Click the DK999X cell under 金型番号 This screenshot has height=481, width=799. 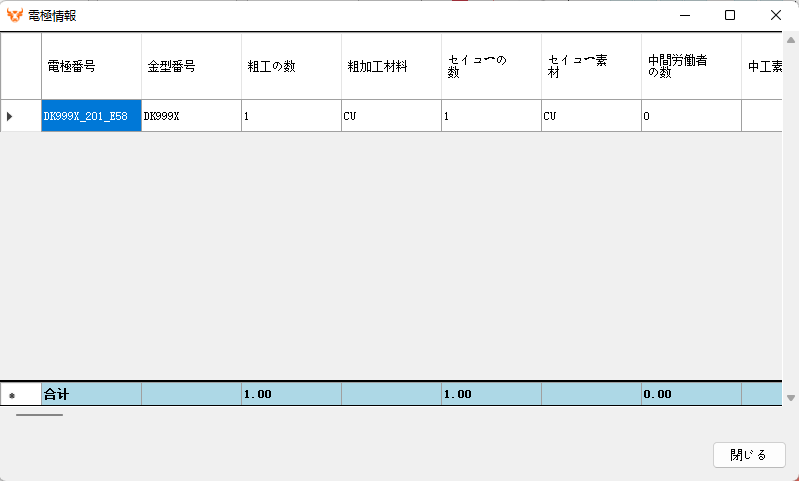191,116
